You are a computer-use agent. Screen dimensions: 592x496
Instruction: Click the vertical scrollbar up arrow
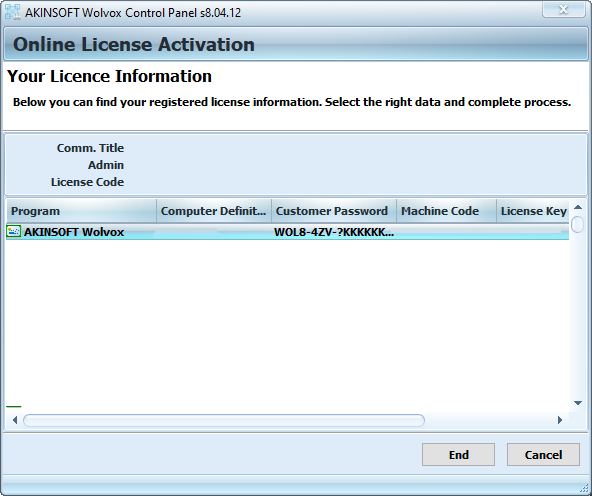coord(578,207)
